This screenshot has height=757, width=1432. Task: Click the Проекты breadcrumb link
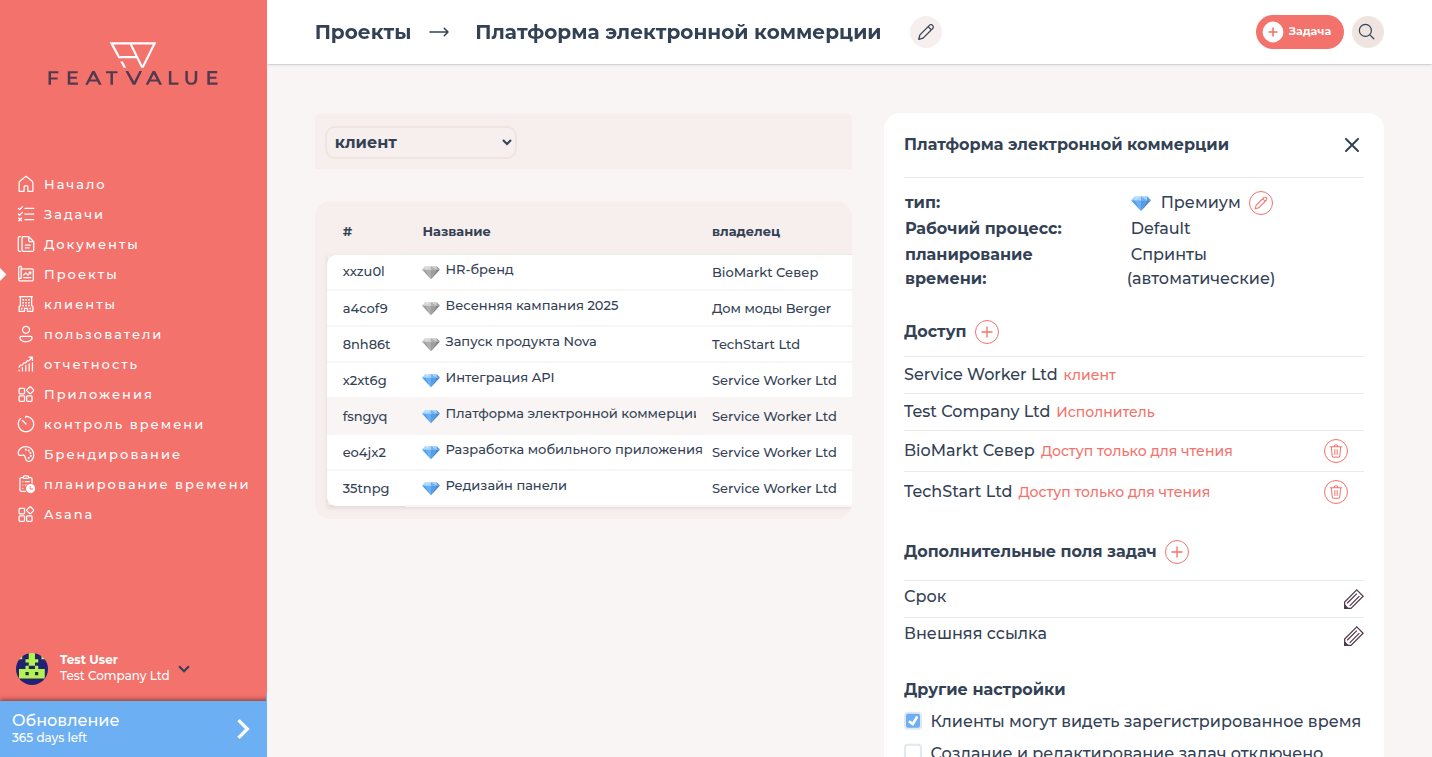pyautogui.click(x=363, y=32)
